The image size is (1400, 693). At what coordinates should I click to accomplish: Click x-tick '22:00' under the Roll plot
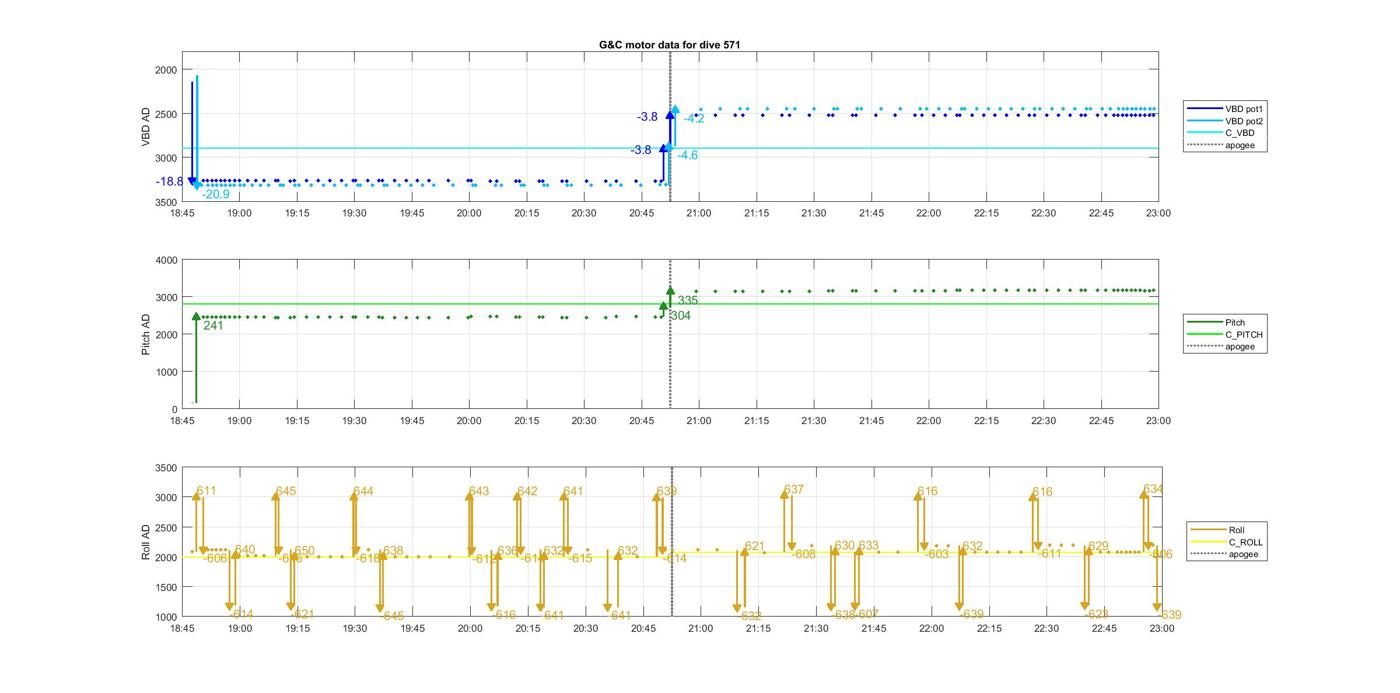(931, 628)
